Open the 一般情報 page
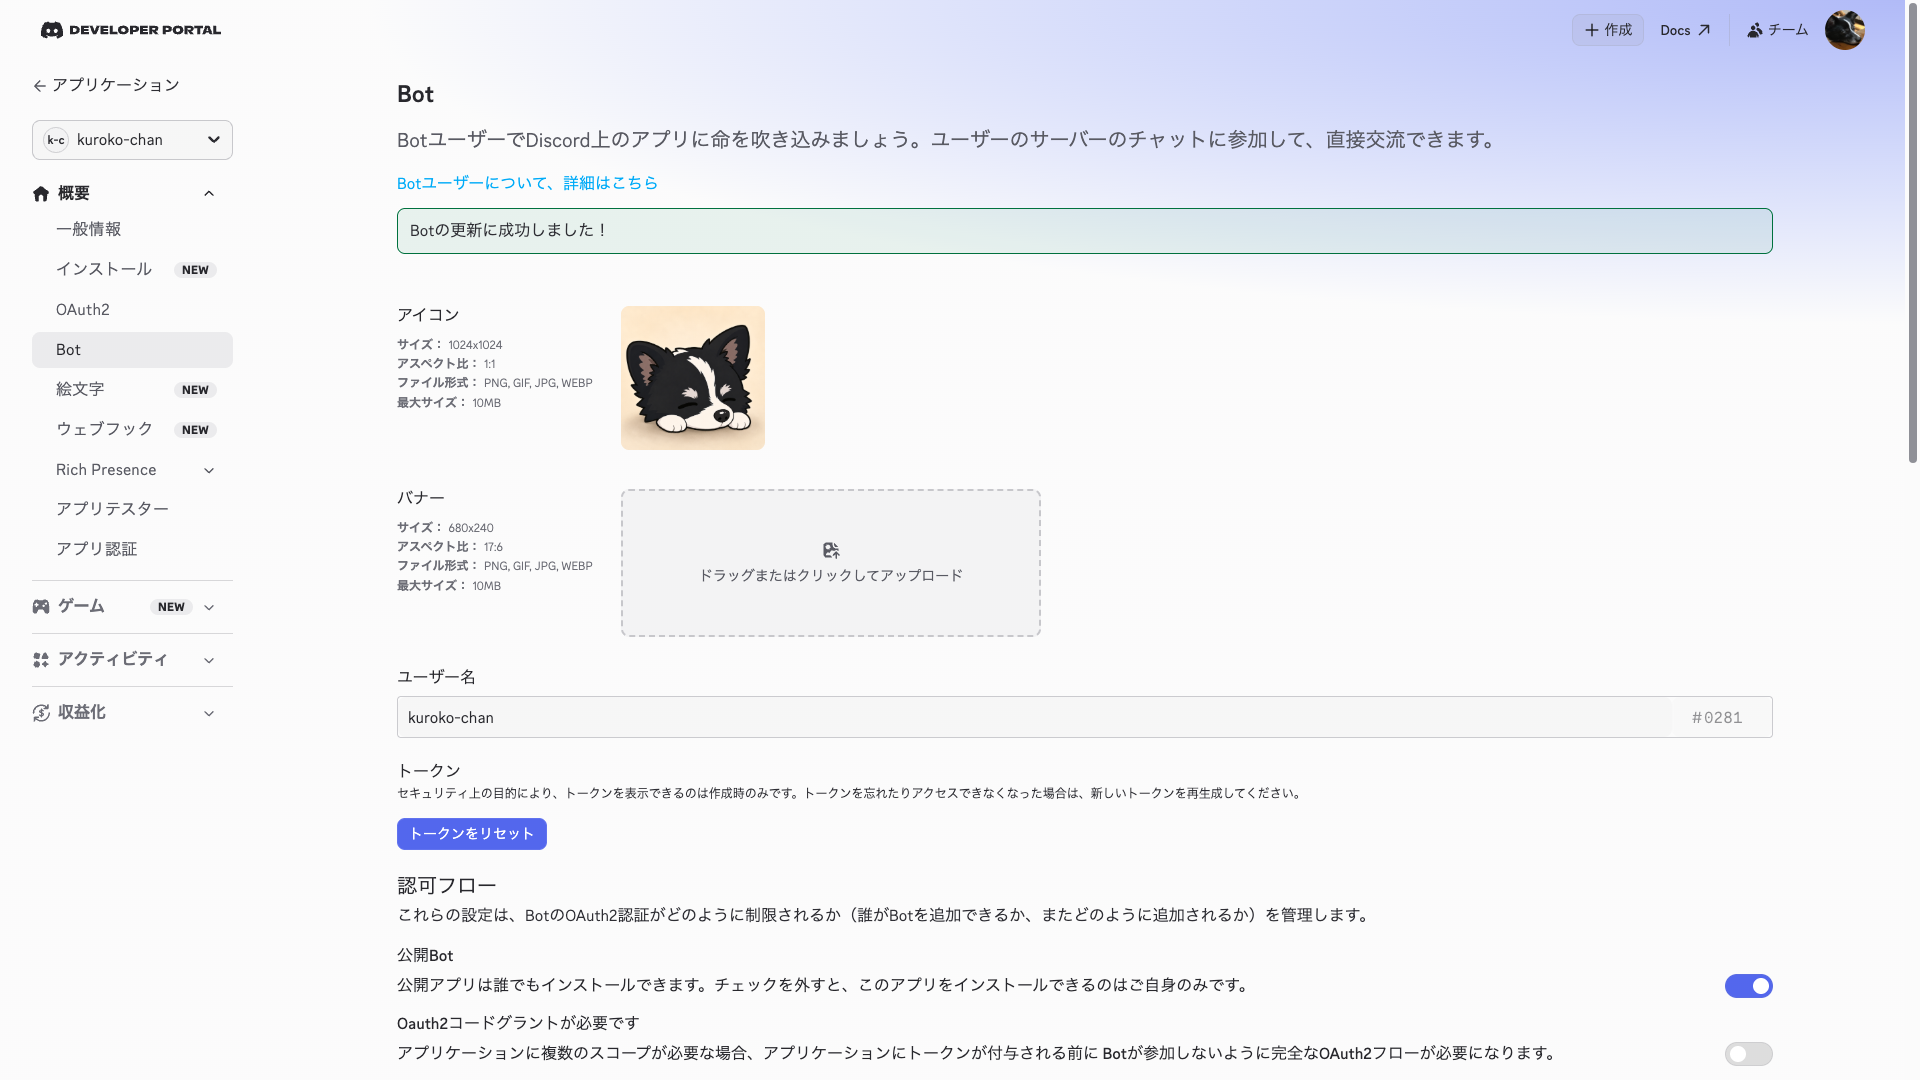 (132, 229)
